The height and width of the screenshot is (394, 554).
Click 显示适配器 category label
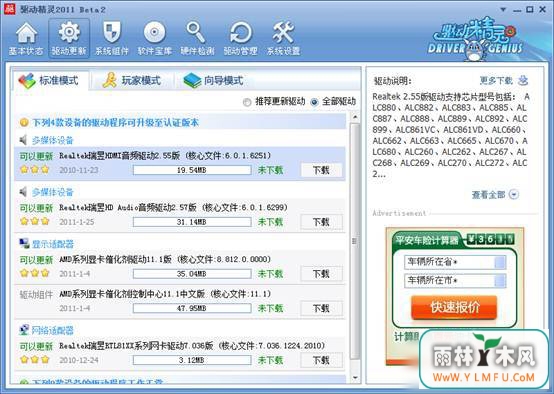point(52,244)
